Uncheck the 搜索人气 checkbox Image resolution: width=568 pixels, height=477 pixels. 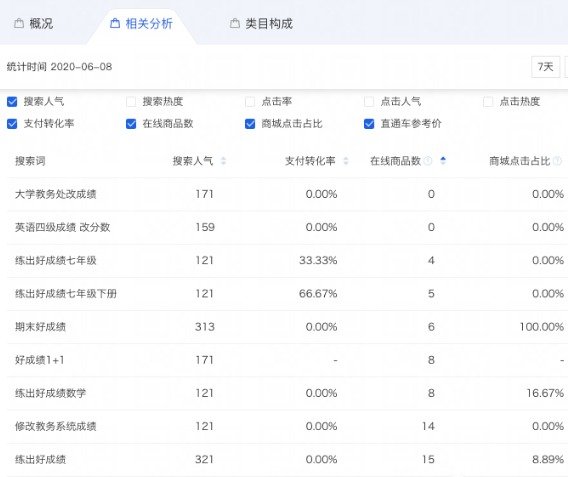point(12,101)
